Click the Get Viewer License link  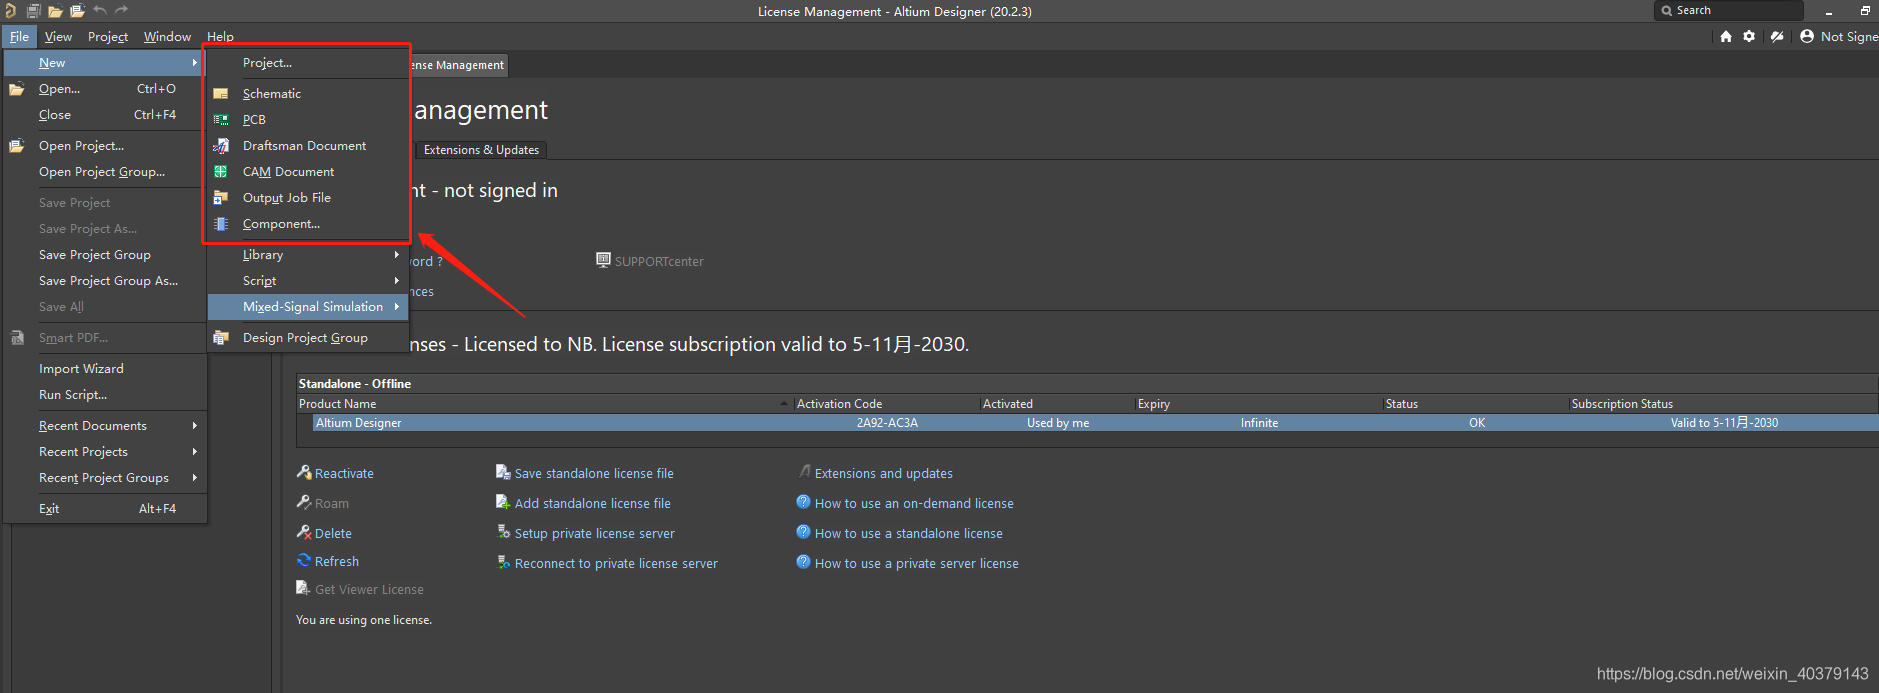369,589
